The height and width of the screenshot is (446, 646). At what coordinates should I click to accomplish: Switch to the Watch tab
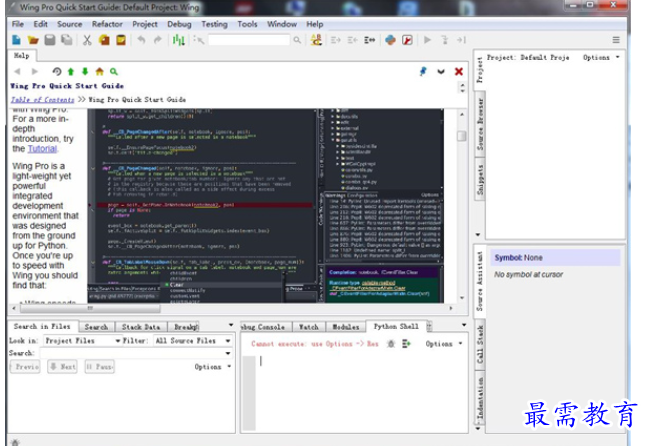[309, 327]
